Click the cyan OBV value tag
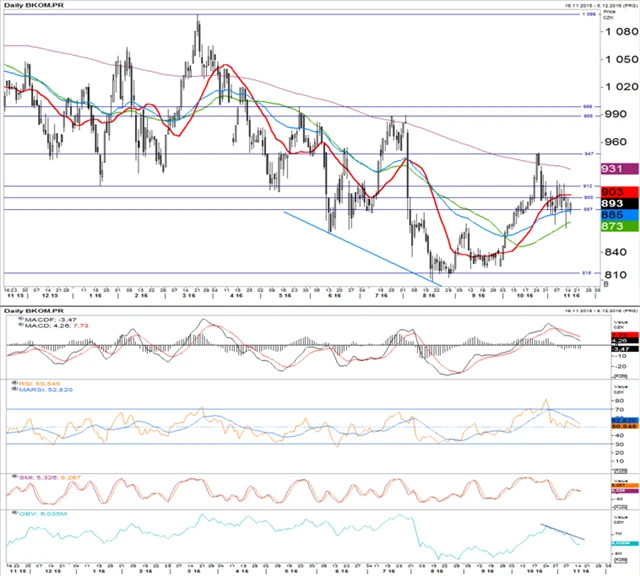Screen dimensions: 640x576 click(x=624, y=543)
